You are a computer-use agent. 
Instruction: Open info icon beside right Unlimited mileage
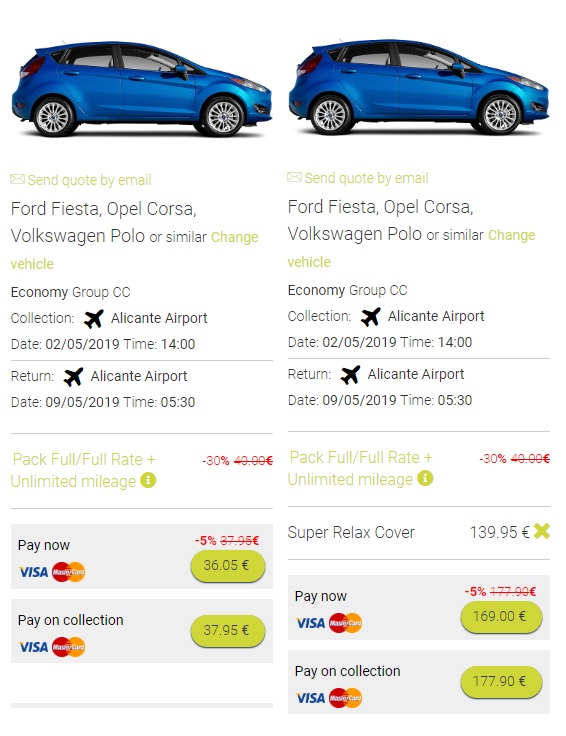click(425, 478)
